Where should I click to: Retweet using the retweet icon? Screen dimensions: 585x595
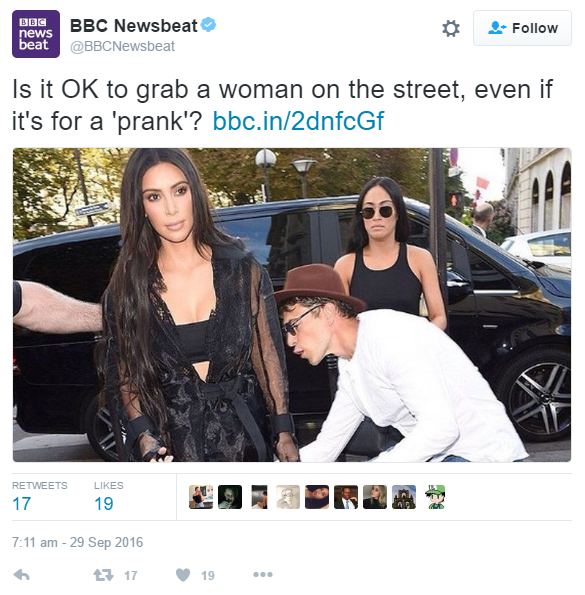pos(104,575)
